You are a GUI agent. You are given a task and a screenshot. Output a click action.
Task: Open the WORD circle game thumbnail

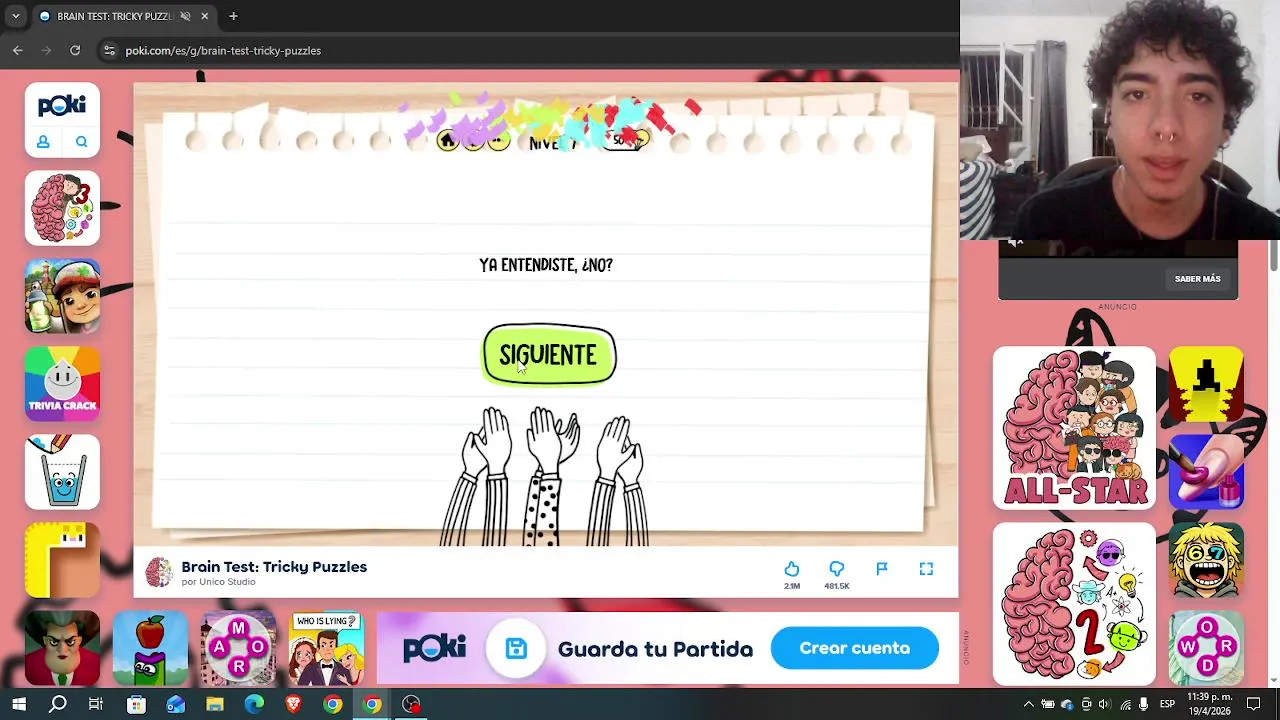(1206, 648)
